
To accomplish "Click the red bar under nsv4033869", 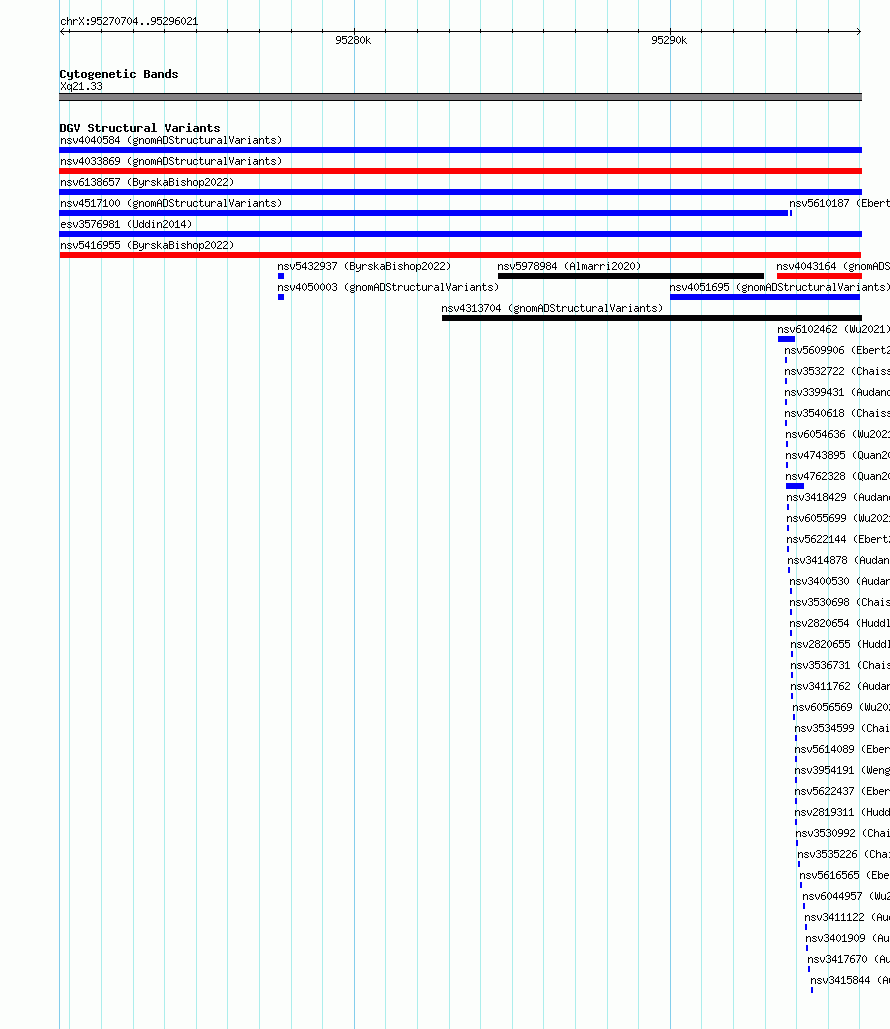I will (460, 171).
